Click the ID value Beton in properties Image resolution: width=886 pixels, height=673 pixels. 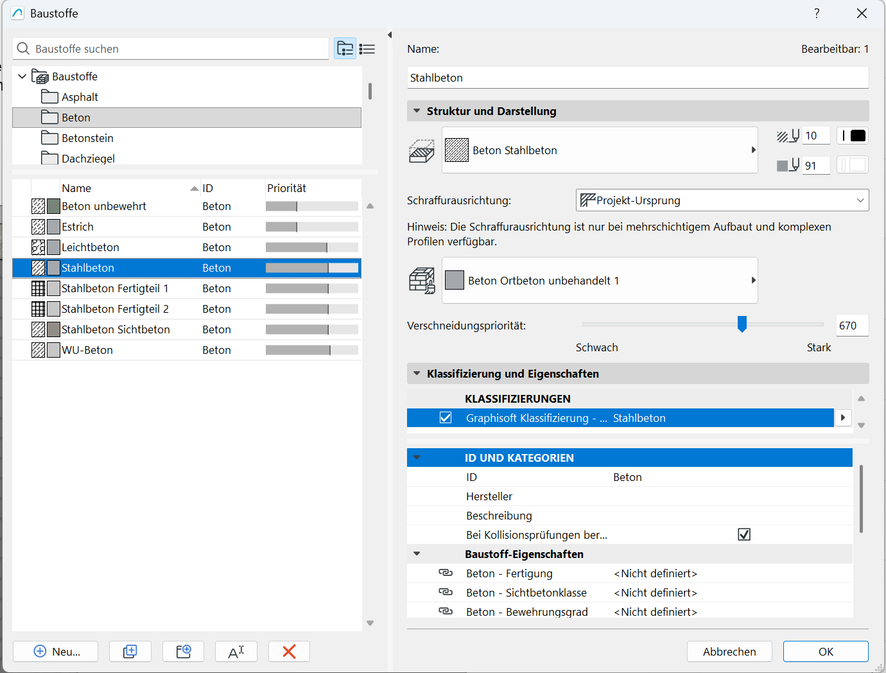pos(627,477)
